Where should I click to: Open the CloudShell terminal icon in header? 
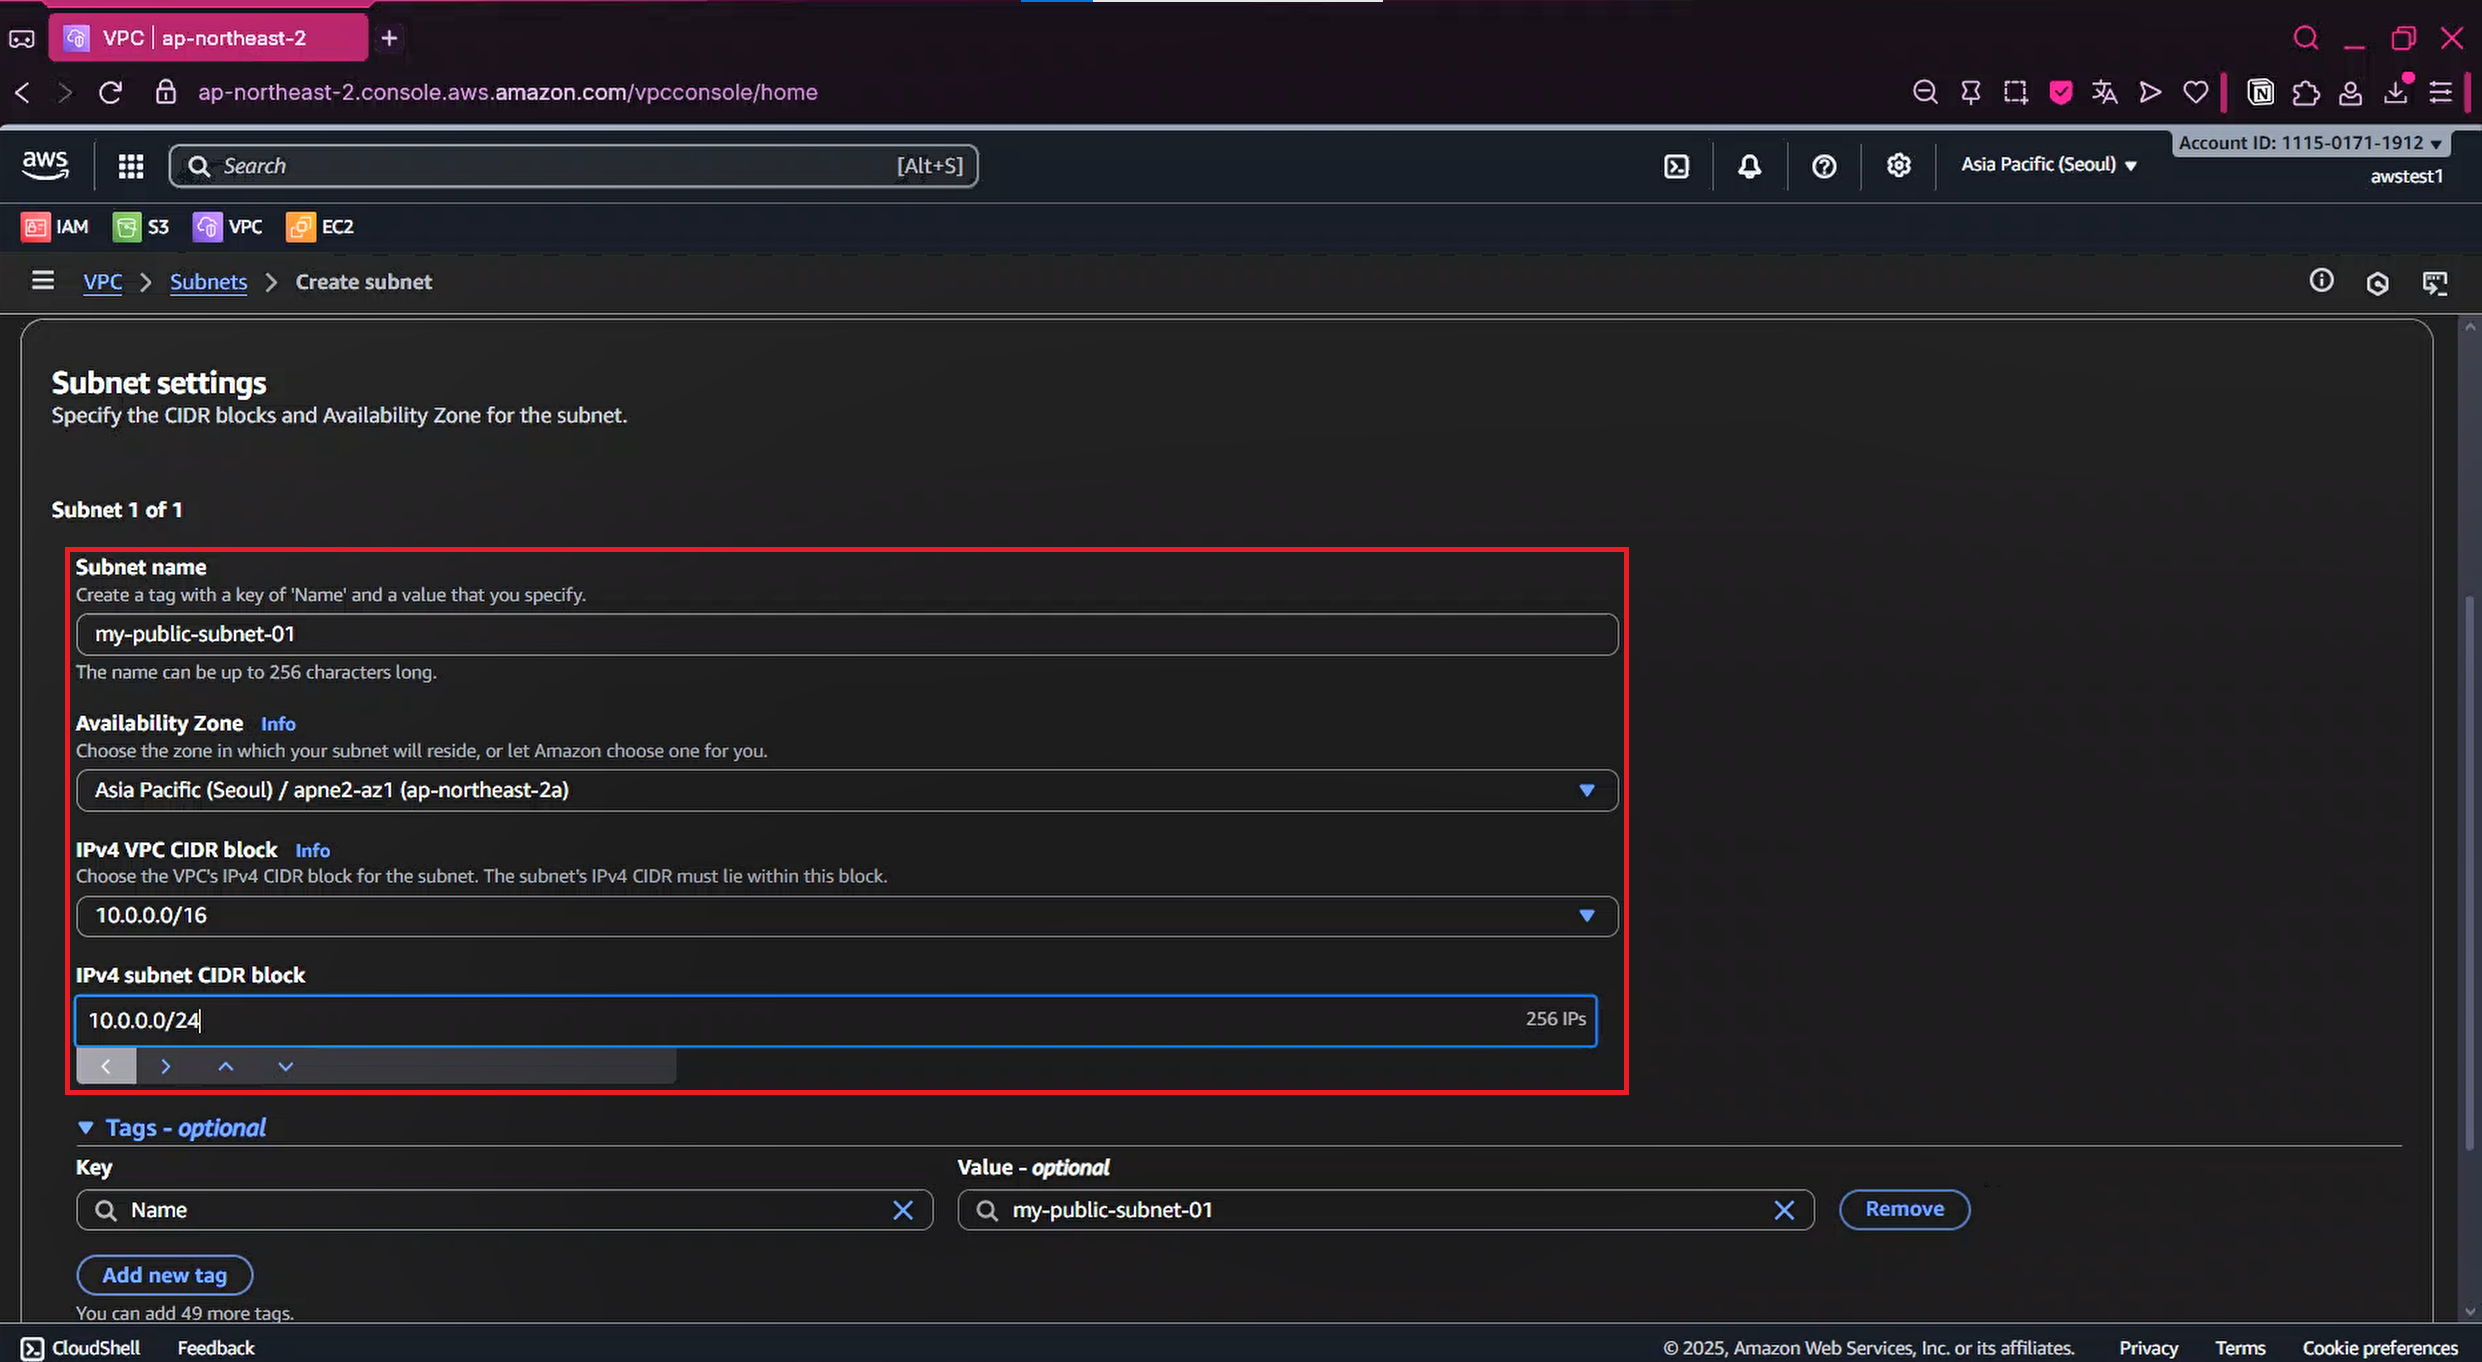[1676, 166]
